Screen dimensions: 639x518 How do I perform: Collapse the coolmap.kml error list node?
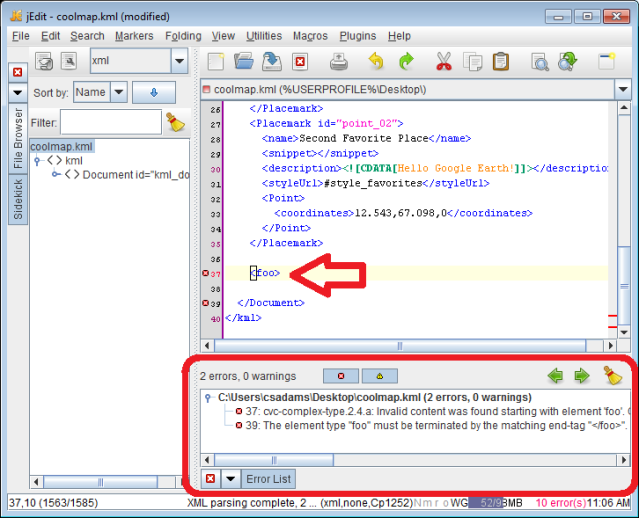[208, 397]
